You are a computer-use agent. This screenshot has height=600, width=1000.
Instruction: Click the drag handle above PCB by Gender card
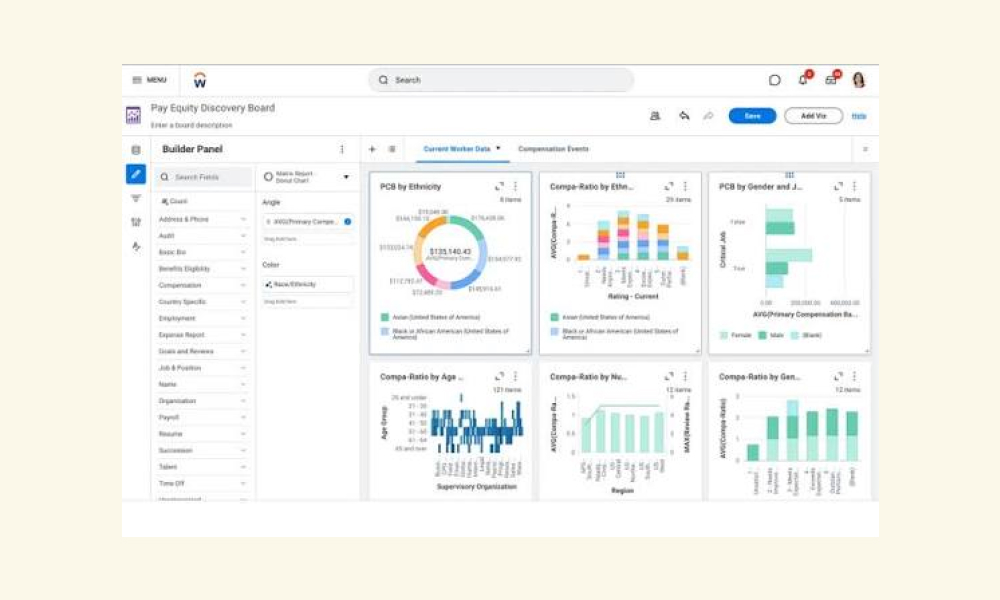pyautogui.click(x=790, y=174)
